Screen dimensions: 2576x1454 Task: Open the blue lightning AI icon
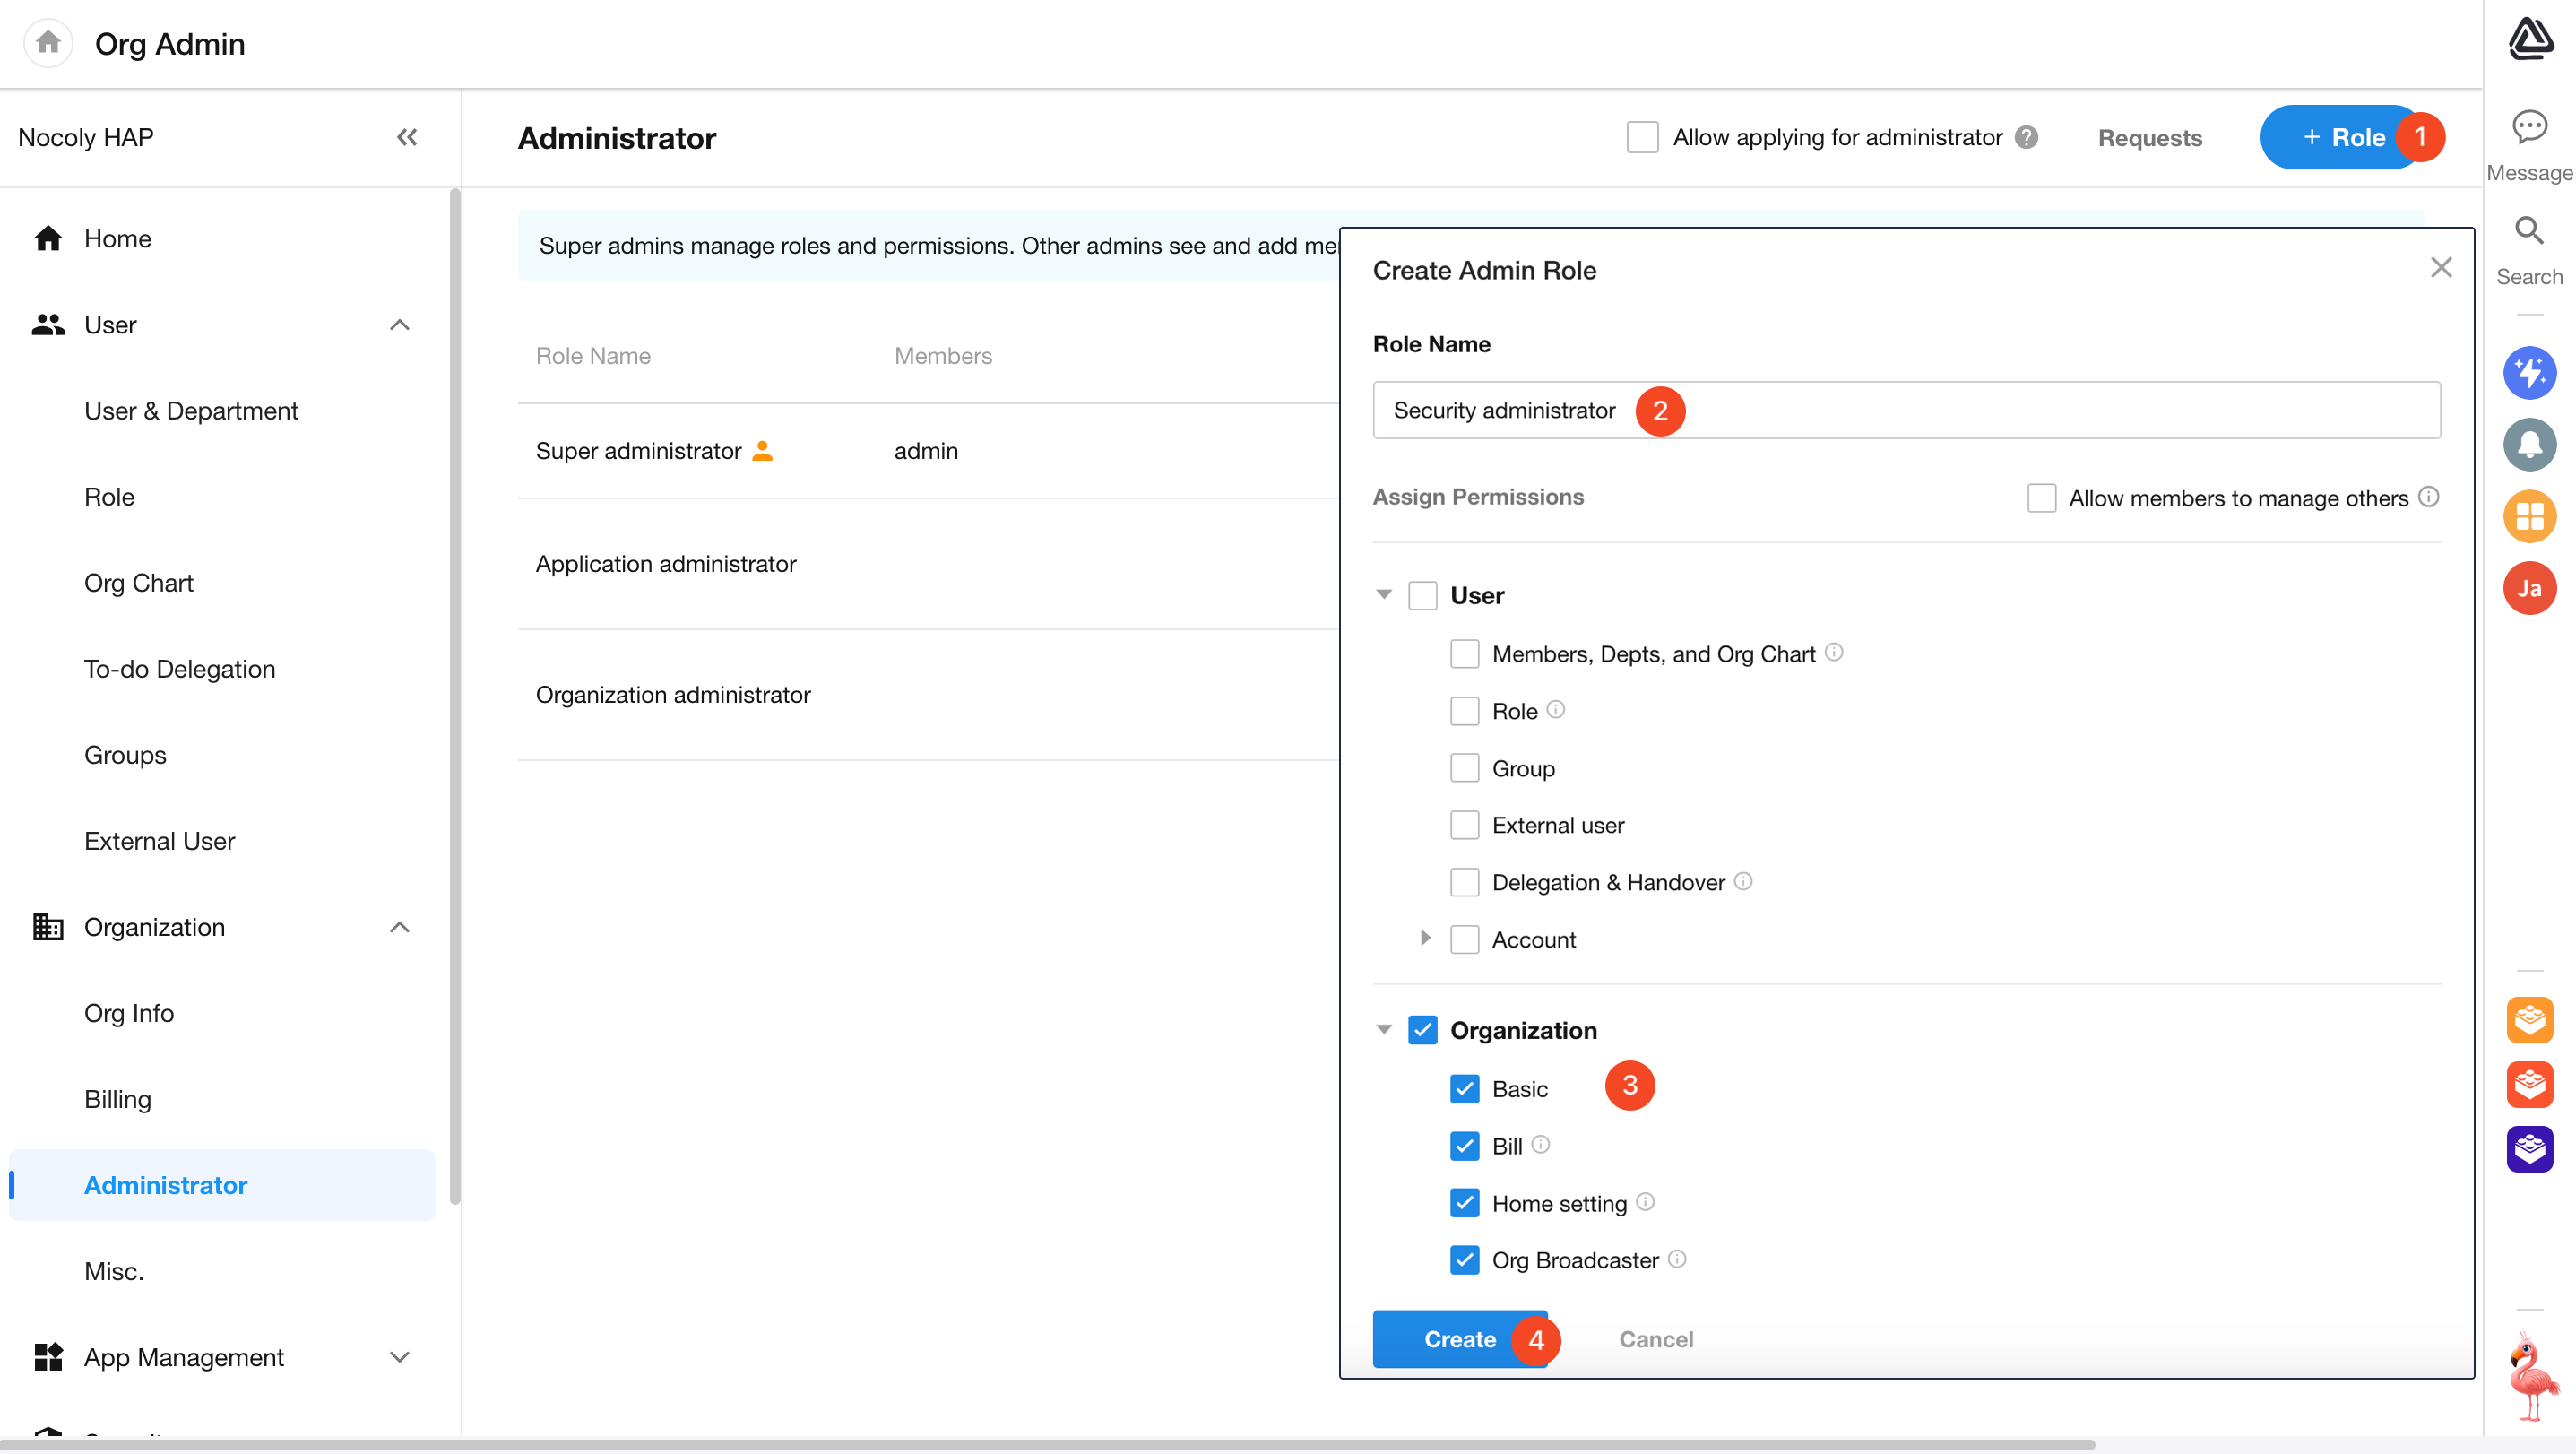[x=2529, y=373]
